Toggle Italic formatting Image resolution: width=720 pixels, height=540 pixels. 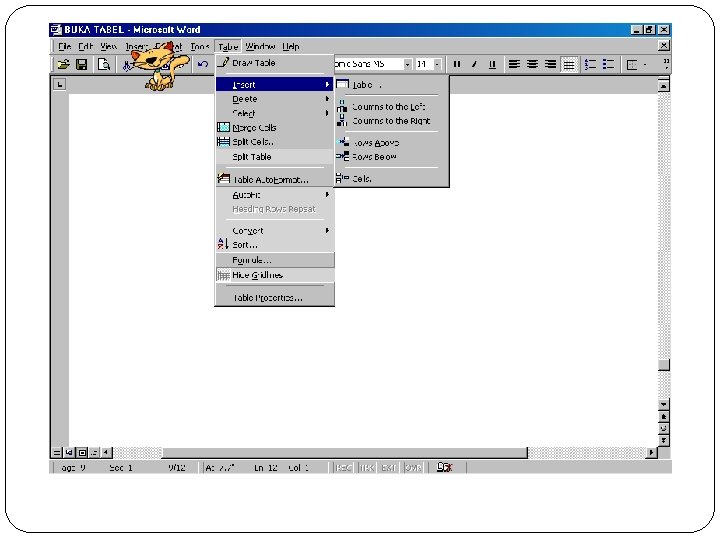(474, 64)
